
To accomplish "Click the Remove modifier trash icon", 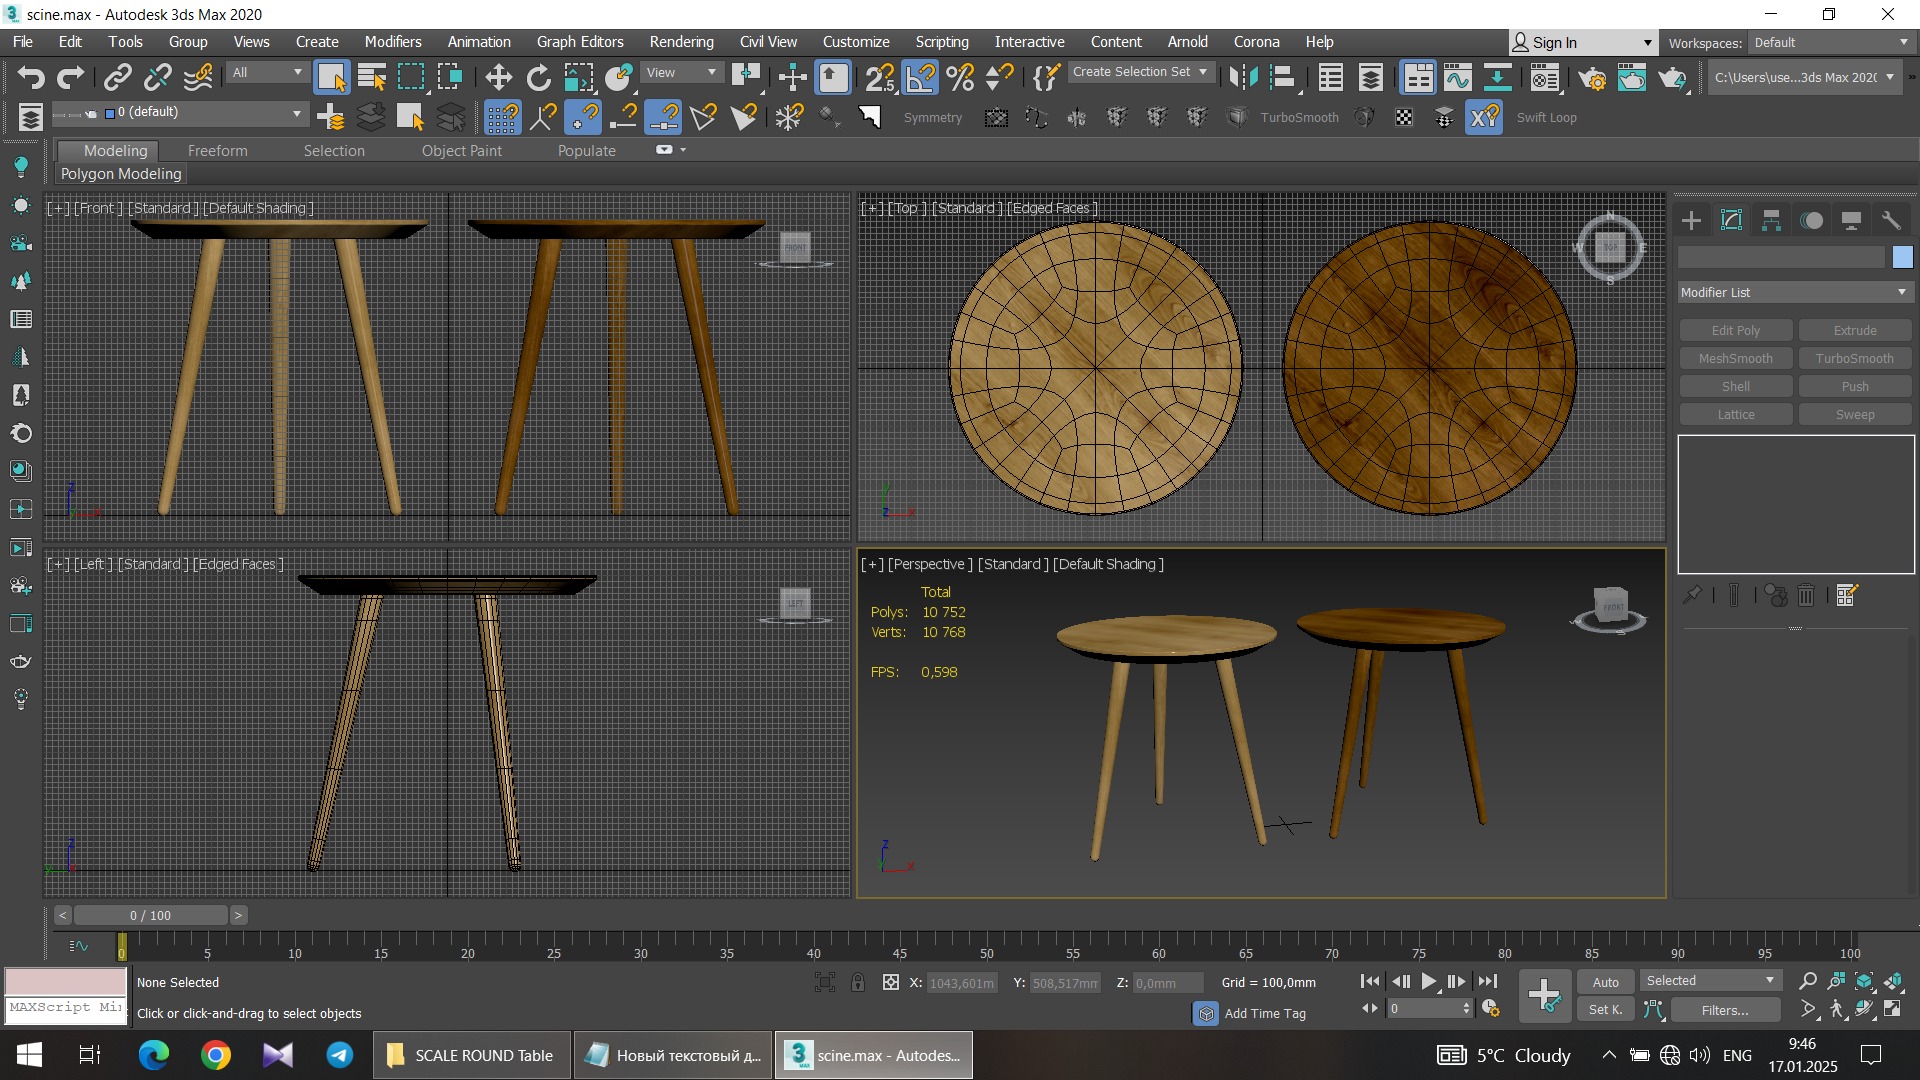I will click(1806, 595).
